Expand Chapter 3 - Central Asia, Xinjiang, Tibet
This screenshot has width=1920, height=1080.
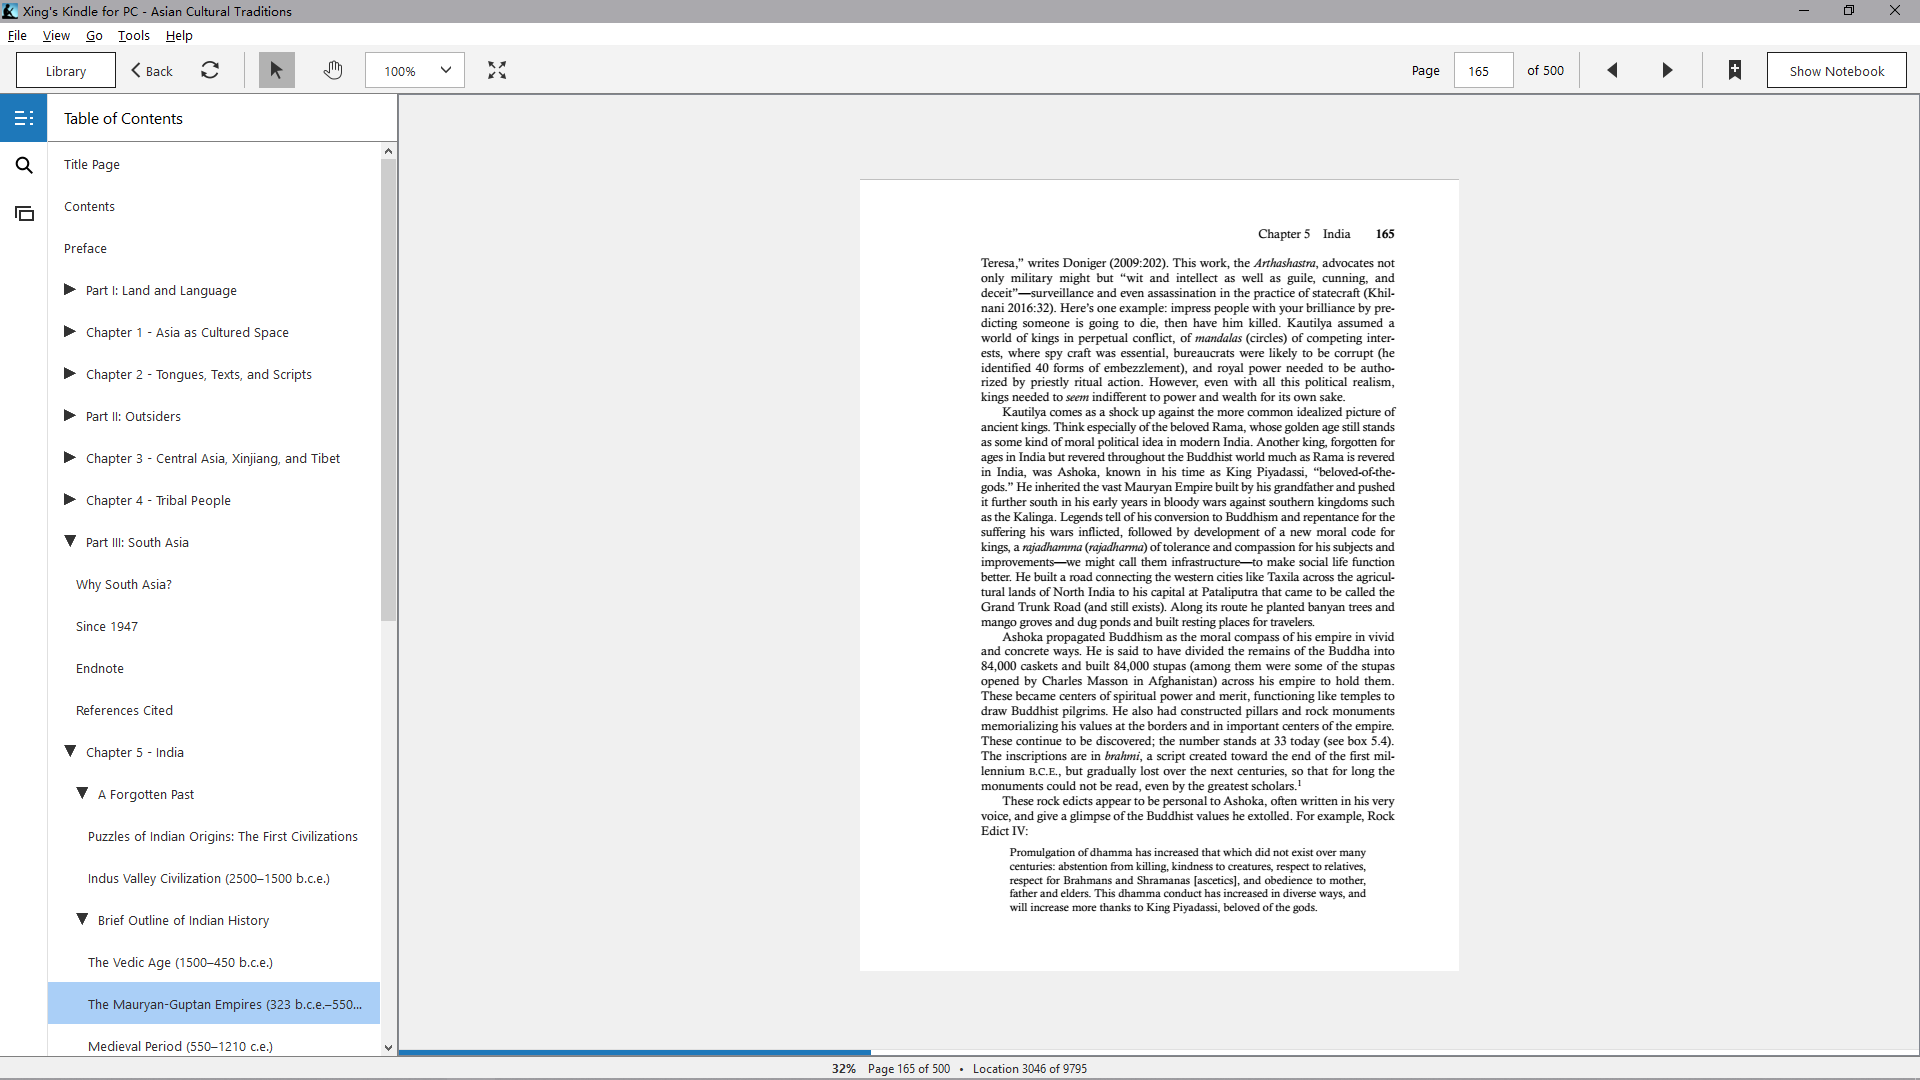coord(70,458)
